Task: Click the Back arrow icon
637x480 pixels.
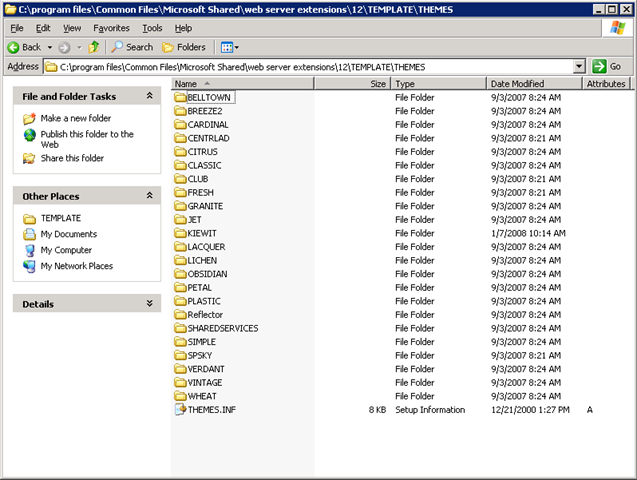Action: [13, 48]
